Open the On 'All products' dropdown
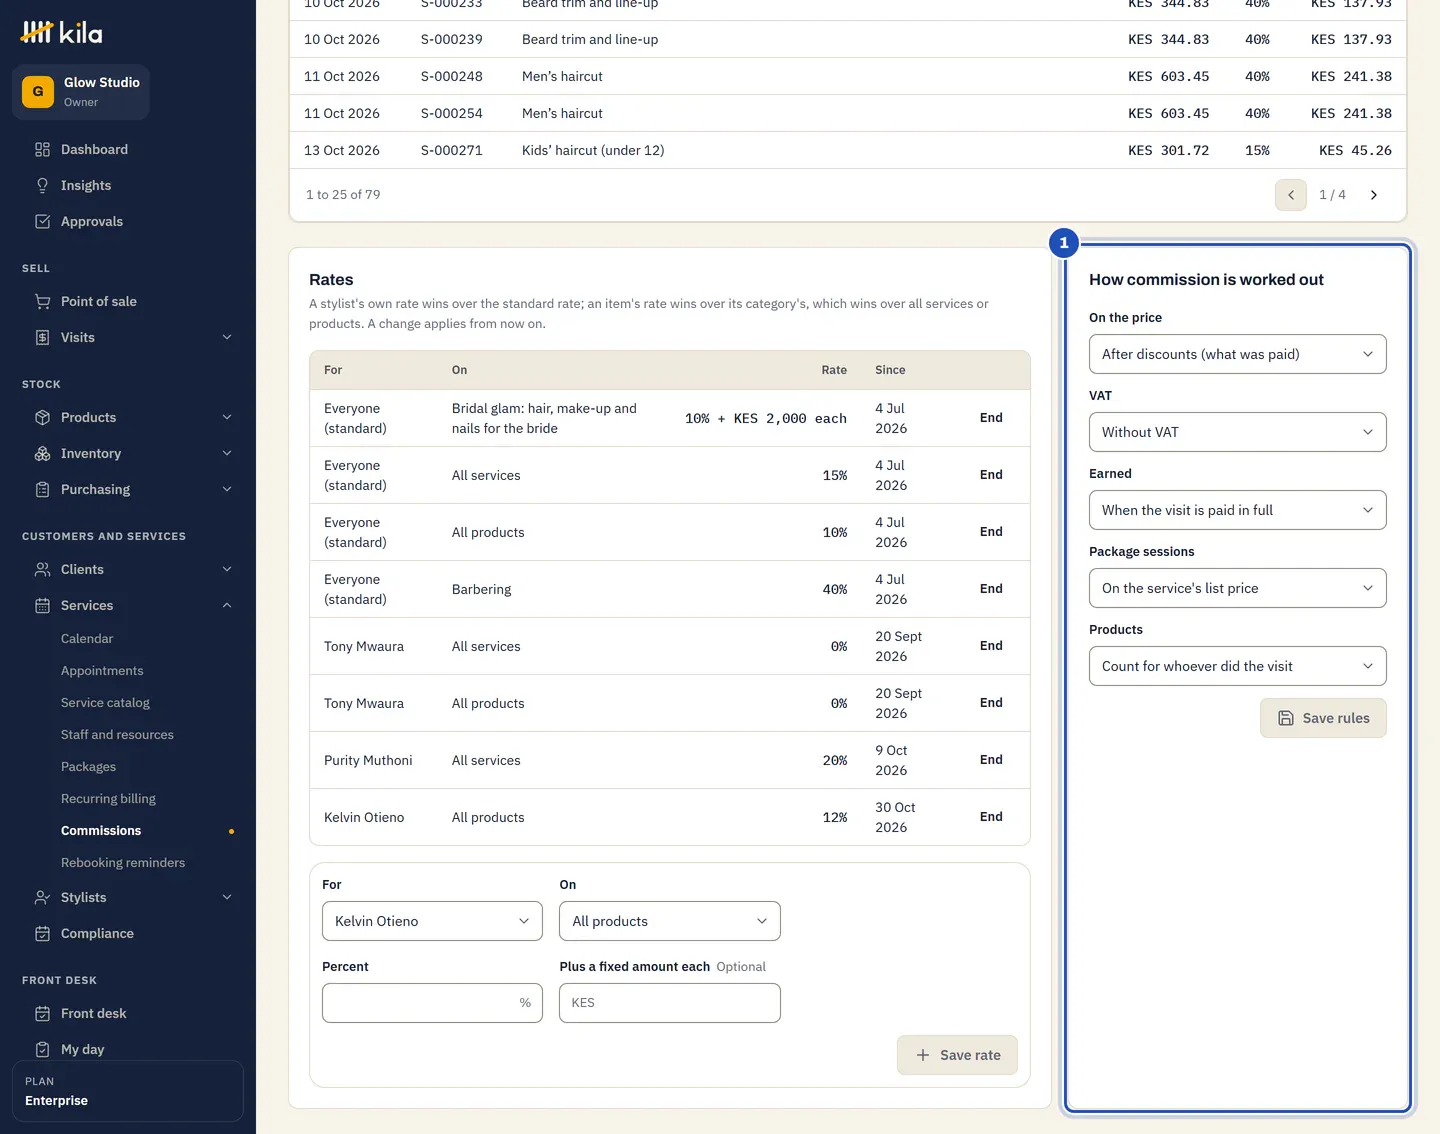 click(x=670, y=921)
